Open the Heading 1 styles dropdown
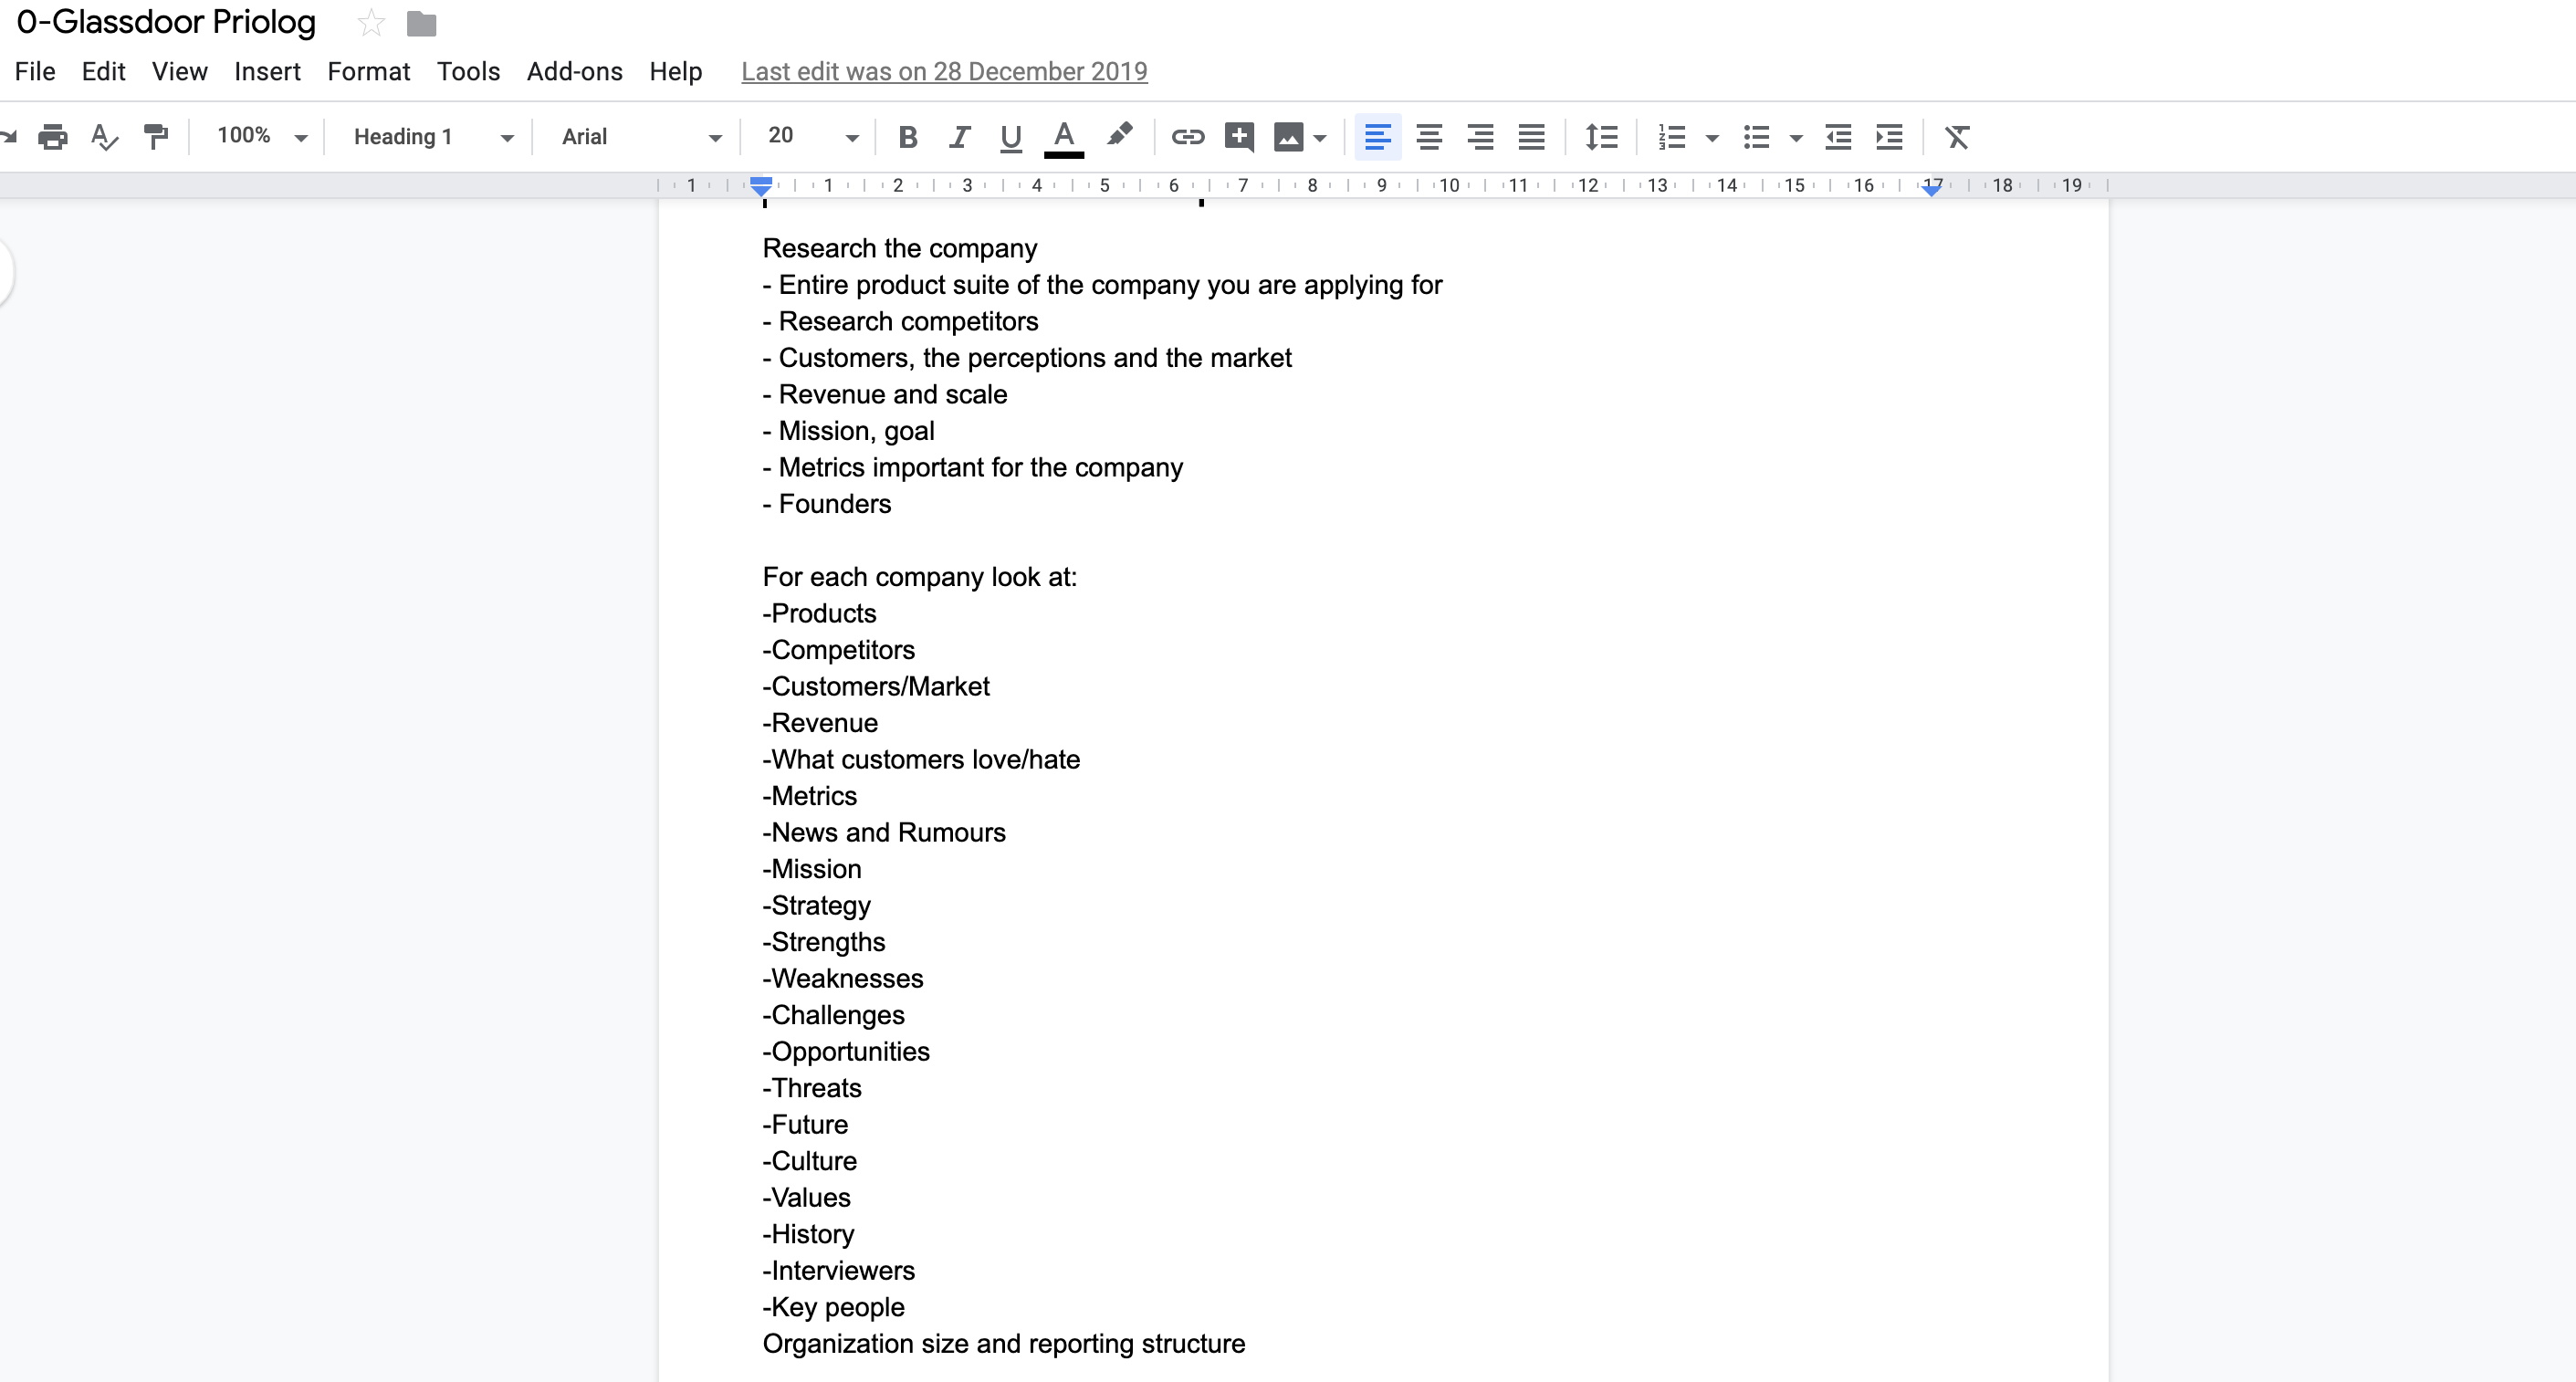Screen dimensions: 2576x1382 (x=433, y=137)
